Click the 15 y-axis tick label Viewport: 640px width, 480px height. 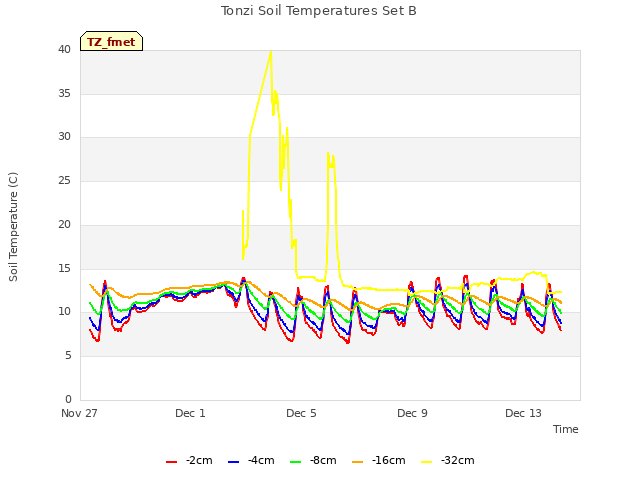pyautogui.click(x=64, y=269)
